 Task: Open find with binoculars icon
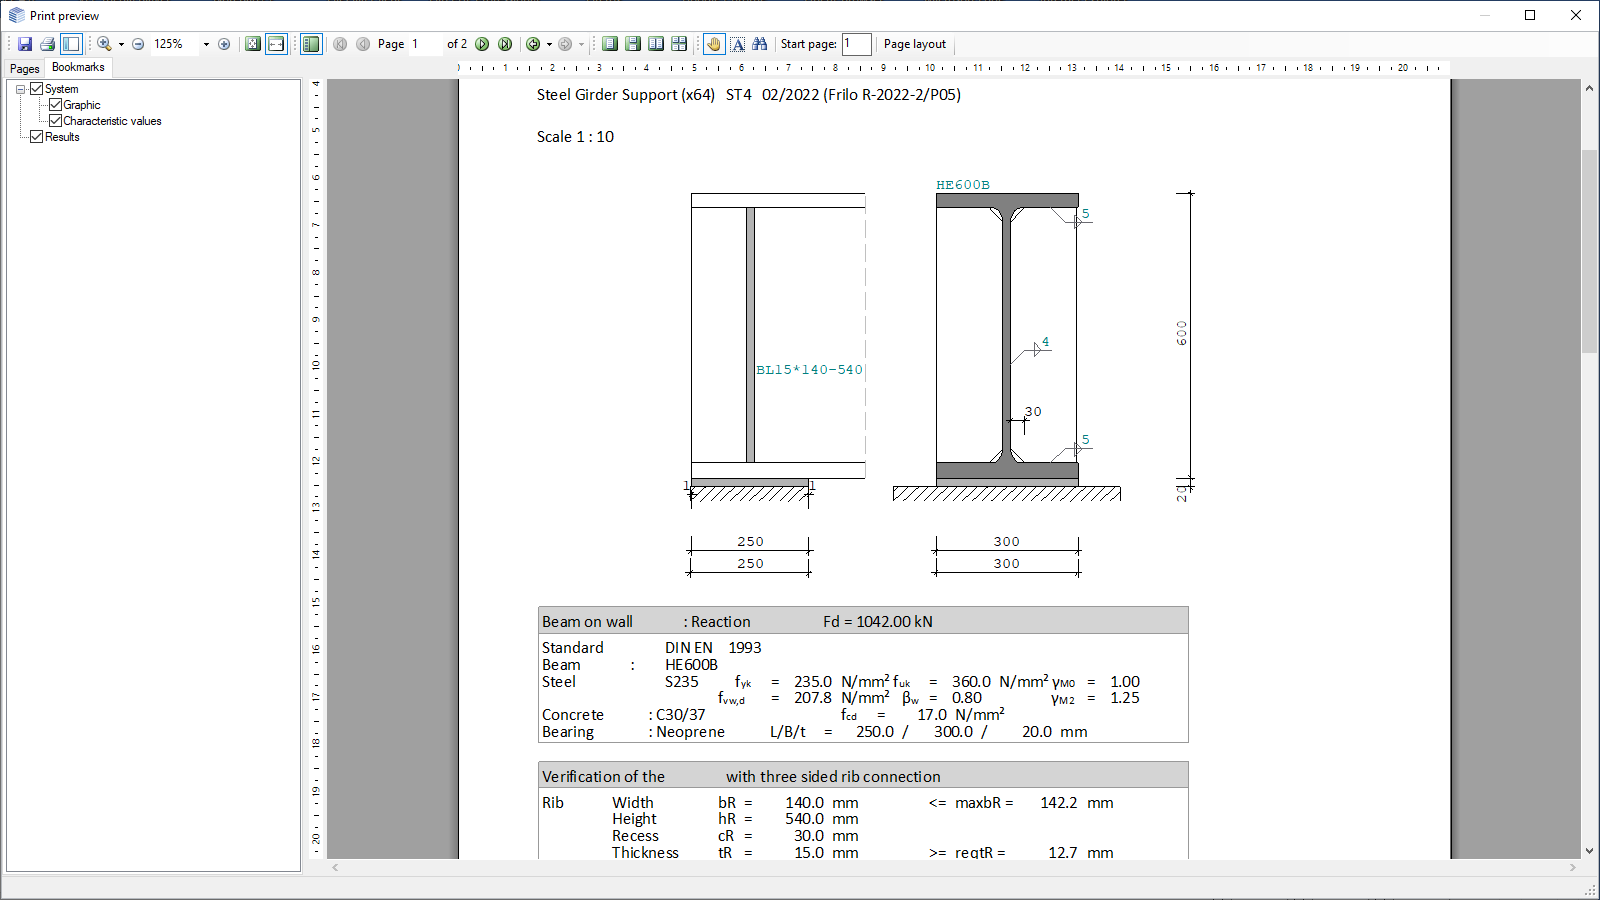click(760, 44)
